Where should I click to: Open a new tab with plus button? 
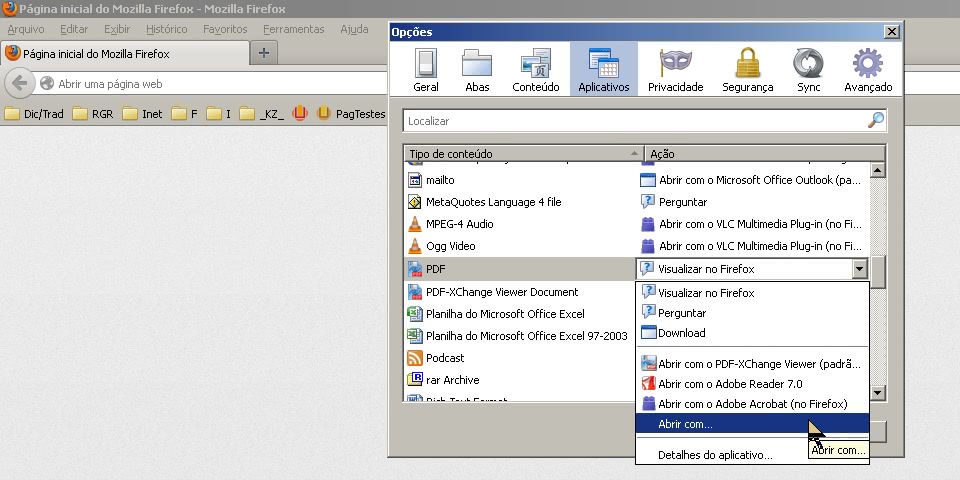tap(264, 53)
